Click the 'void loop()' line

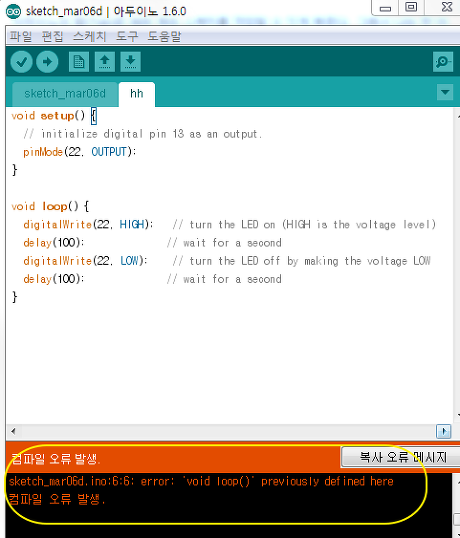50,206
